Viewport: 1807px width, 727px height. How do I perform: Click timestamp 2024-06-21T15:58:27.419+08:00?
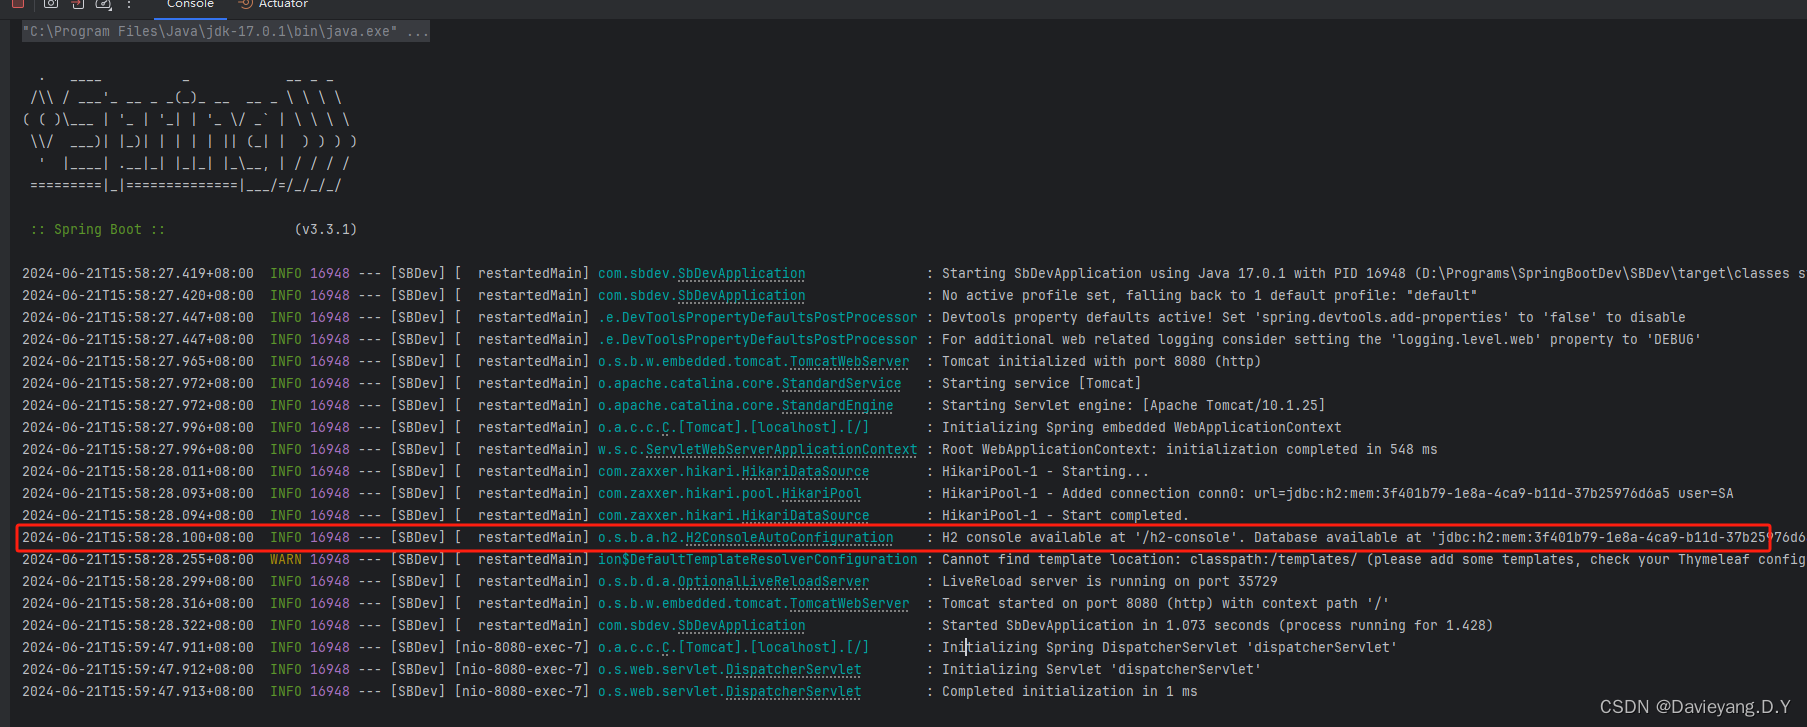pyautogui.click(x=138, y=274)
